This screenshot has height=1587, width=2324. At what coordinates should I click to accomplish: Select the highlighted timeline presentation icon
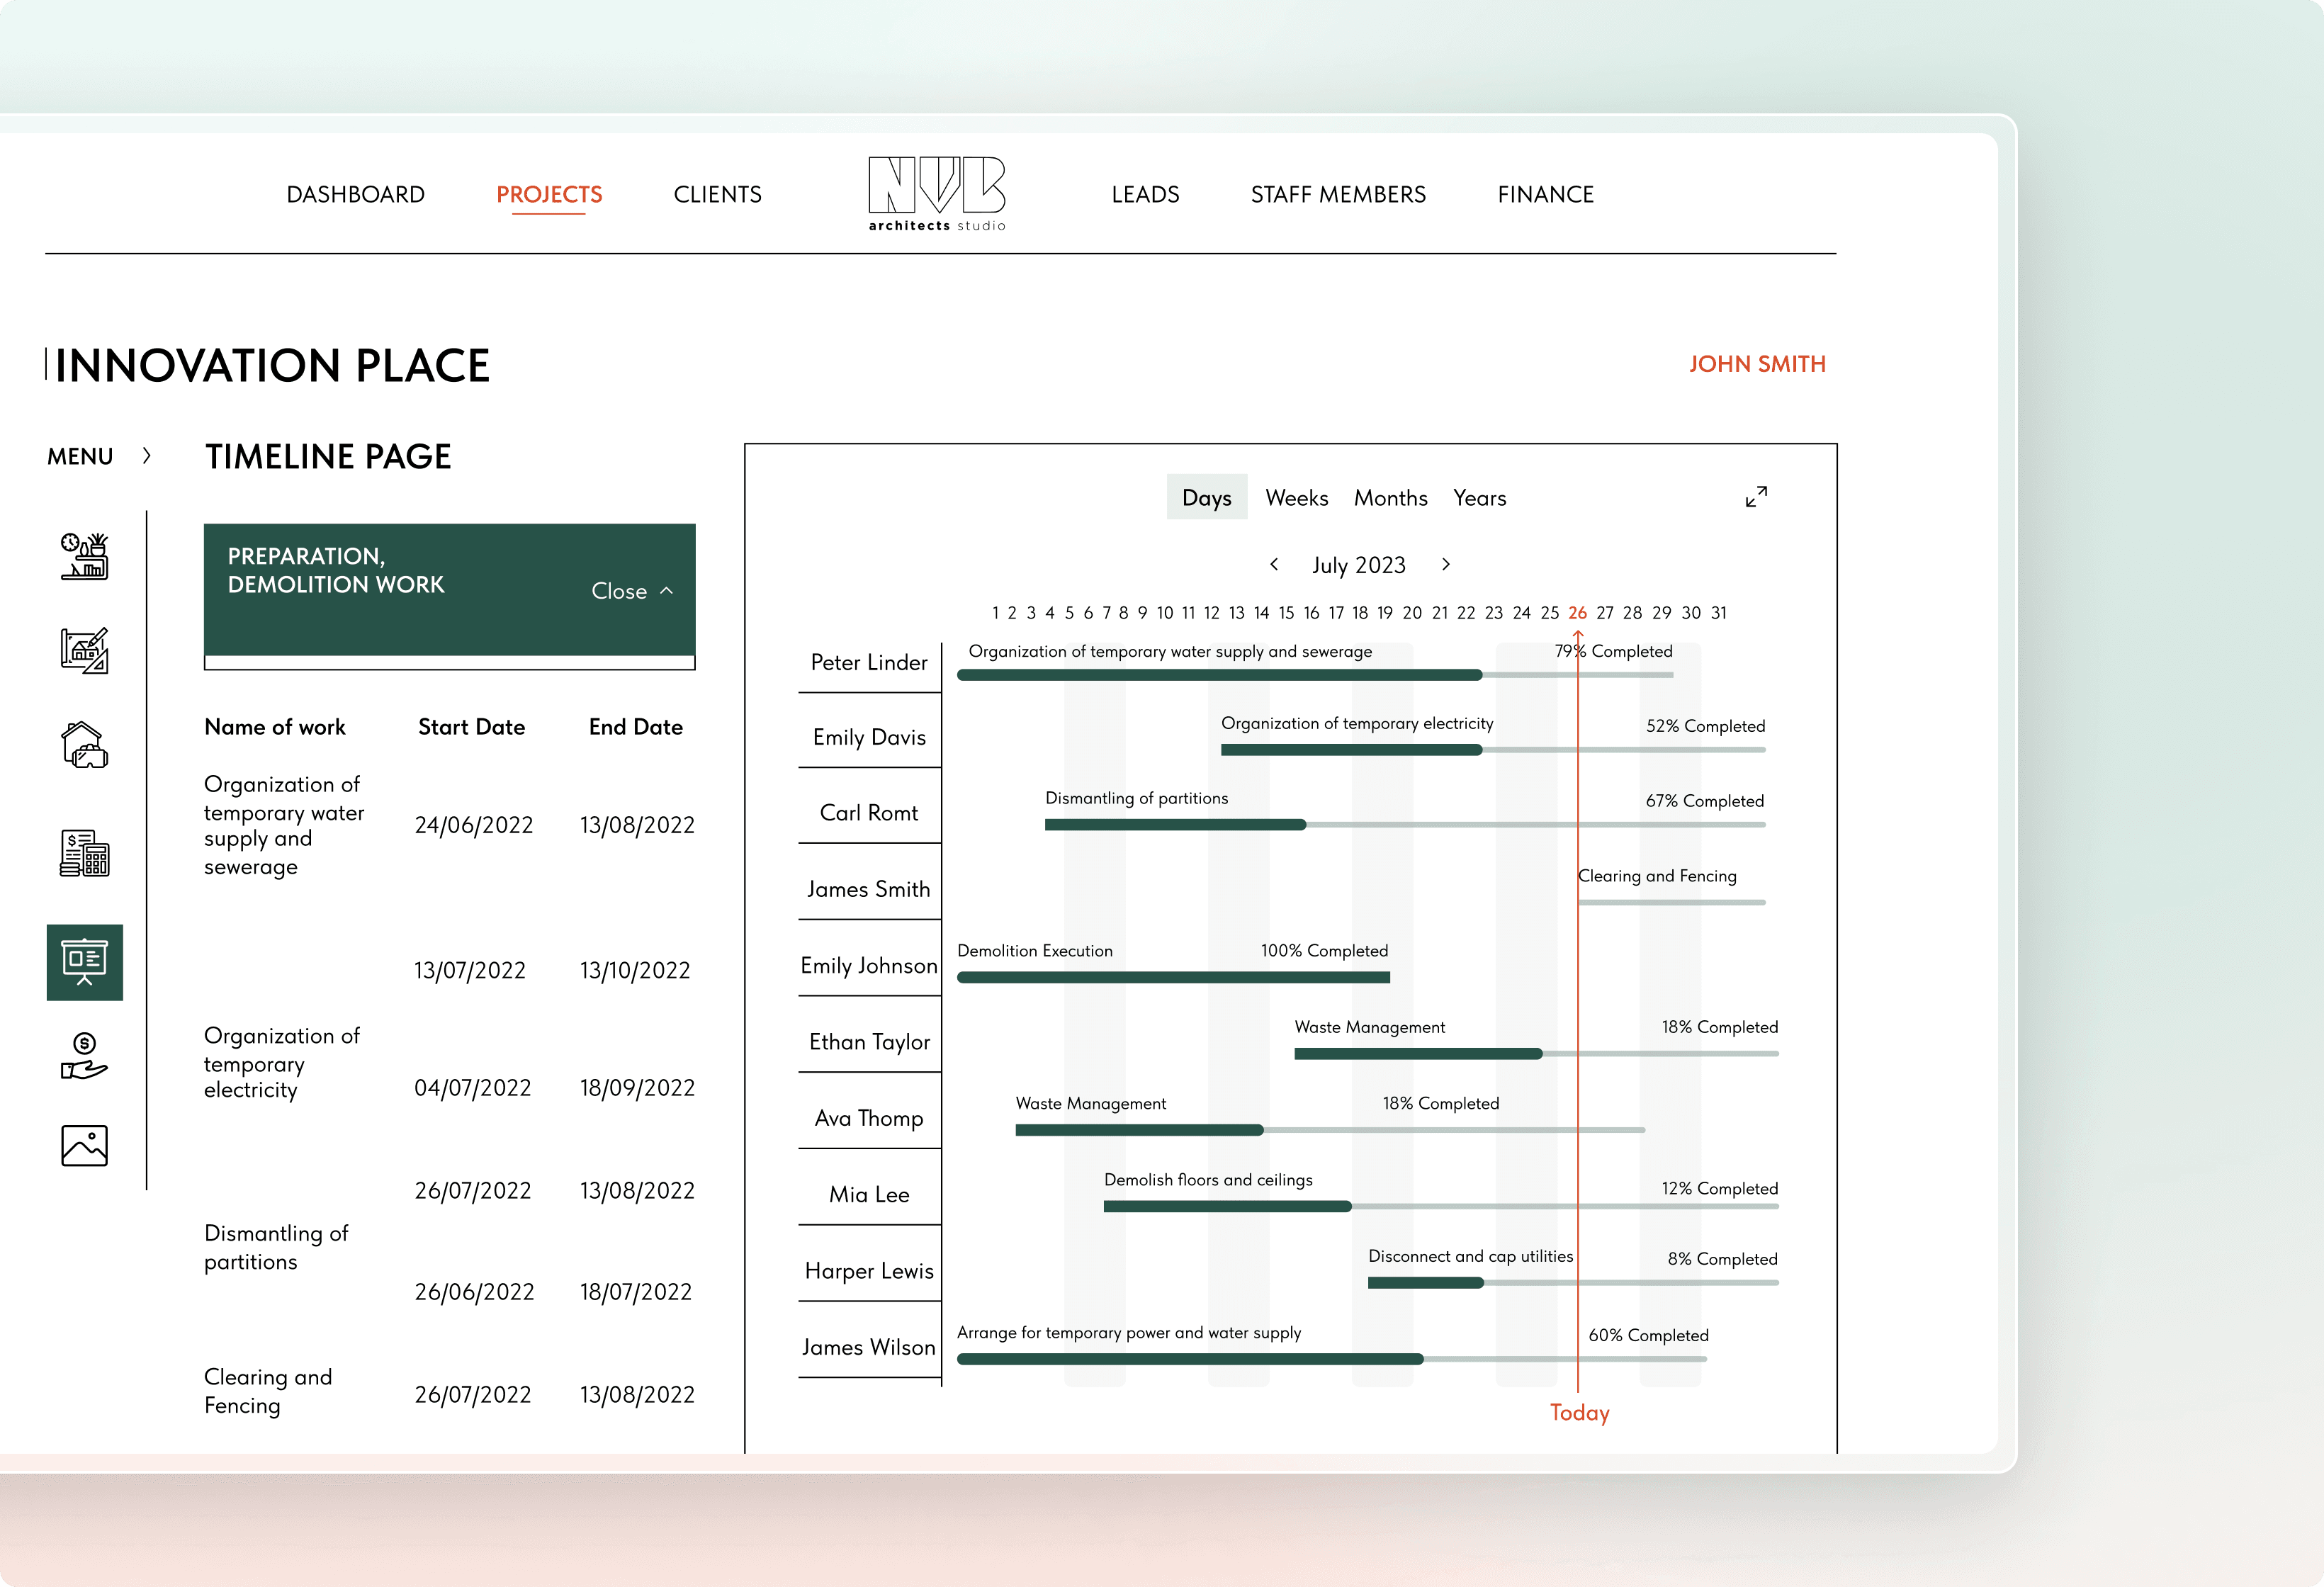(85, 962)
